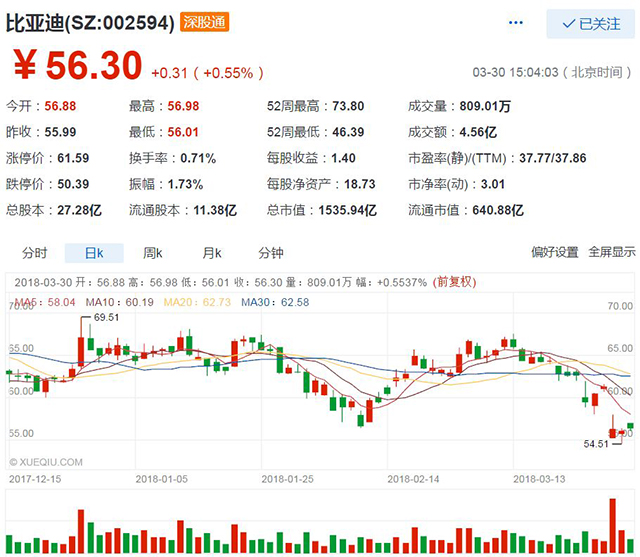
Task: Click the stock title 比亚迪(SZ:002594)
Action: coord(90,23)
